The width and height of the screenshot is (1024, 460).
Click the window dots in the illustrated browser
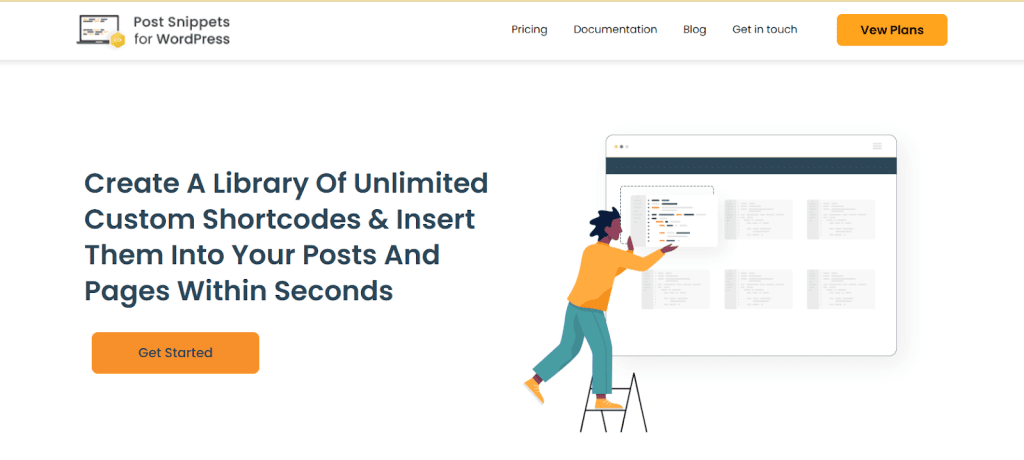(621, 146)
